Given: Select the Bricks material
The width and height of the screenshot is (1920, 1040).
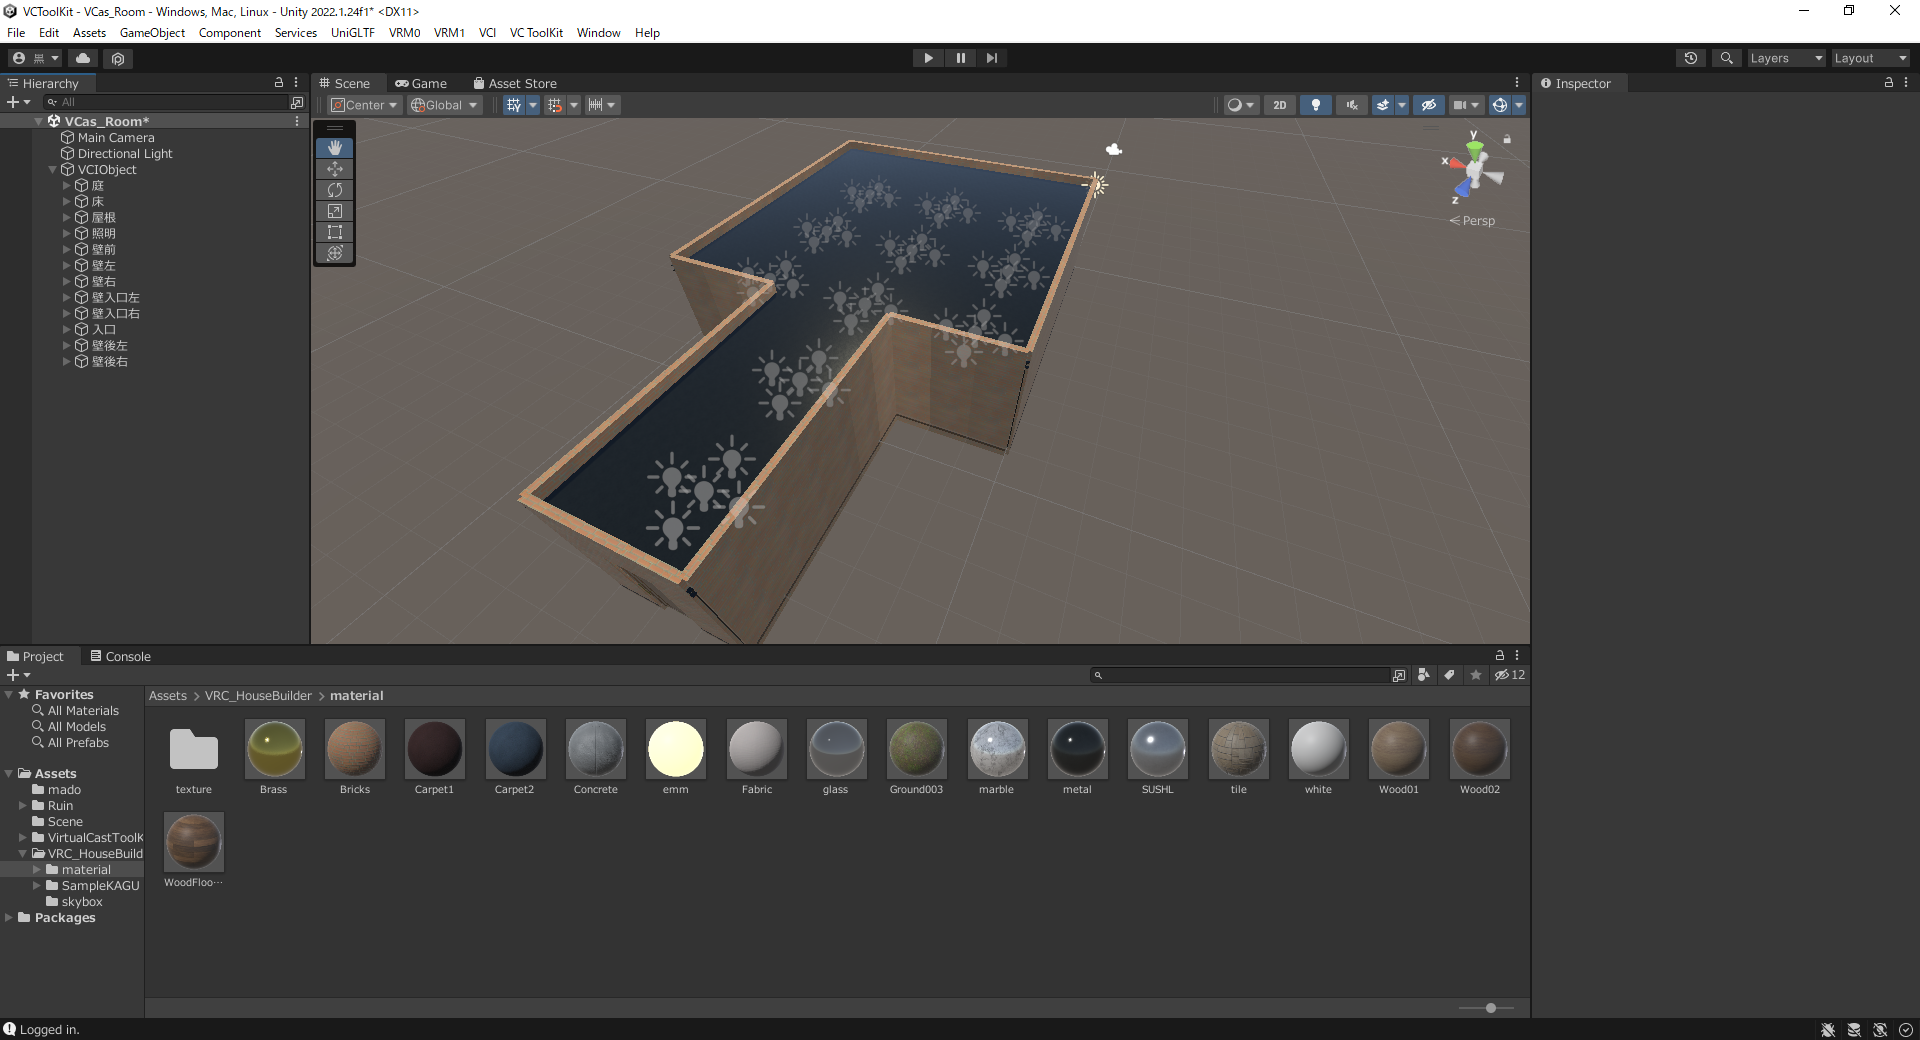Looking at the screenshot, I should (x=355, y=757).
